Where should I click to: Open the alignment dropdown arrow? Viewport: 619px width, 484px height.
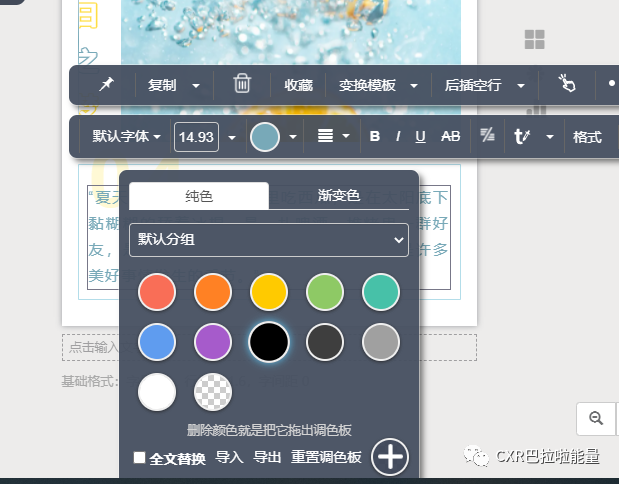(x=346, y=136)
